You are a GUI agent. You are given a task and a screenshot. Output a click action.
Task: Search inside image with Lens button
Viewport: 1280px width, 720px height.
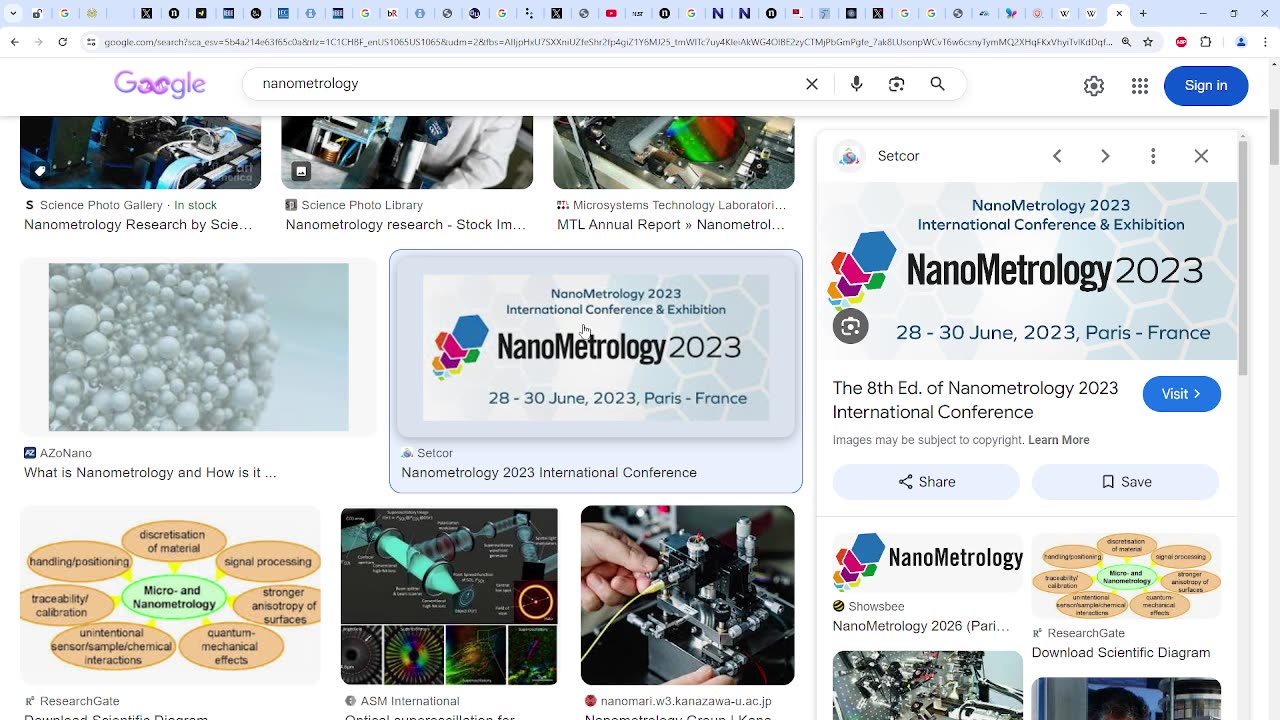(851, 327)
